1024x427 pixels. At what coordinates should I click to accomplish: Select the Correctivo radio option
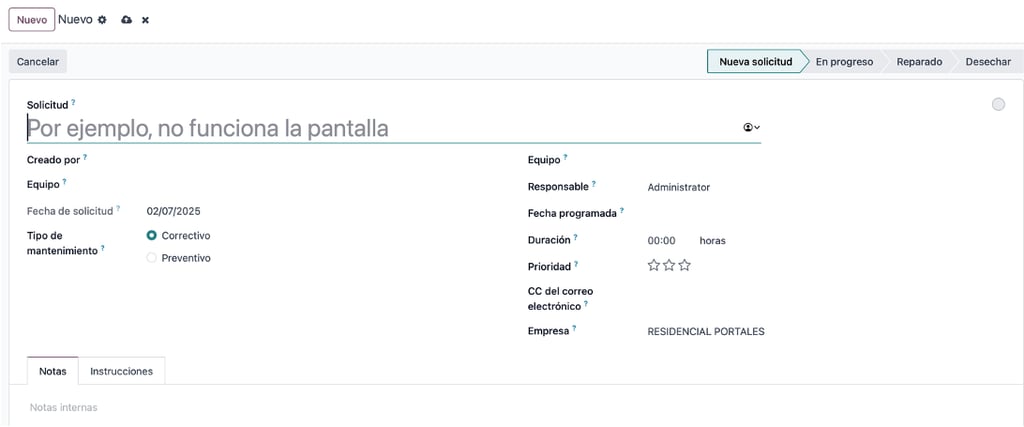pyautogui.click(x=152, y=236)
